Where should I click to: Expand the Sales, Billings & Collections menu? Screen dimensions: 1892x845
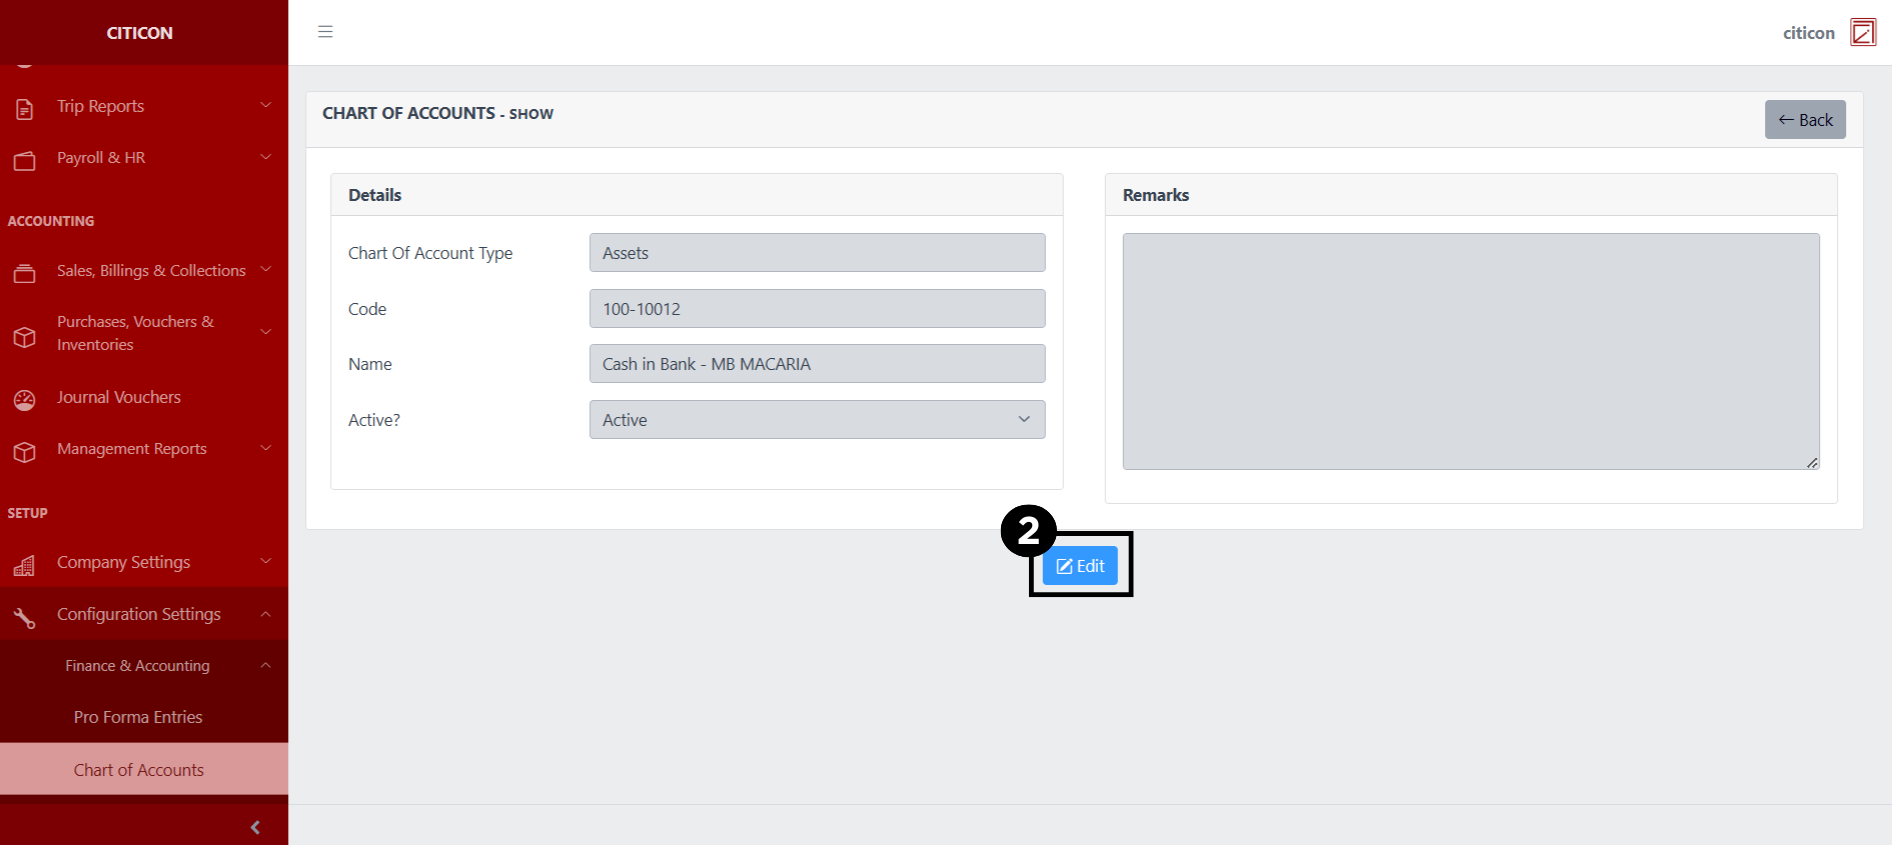pos(150,271)
